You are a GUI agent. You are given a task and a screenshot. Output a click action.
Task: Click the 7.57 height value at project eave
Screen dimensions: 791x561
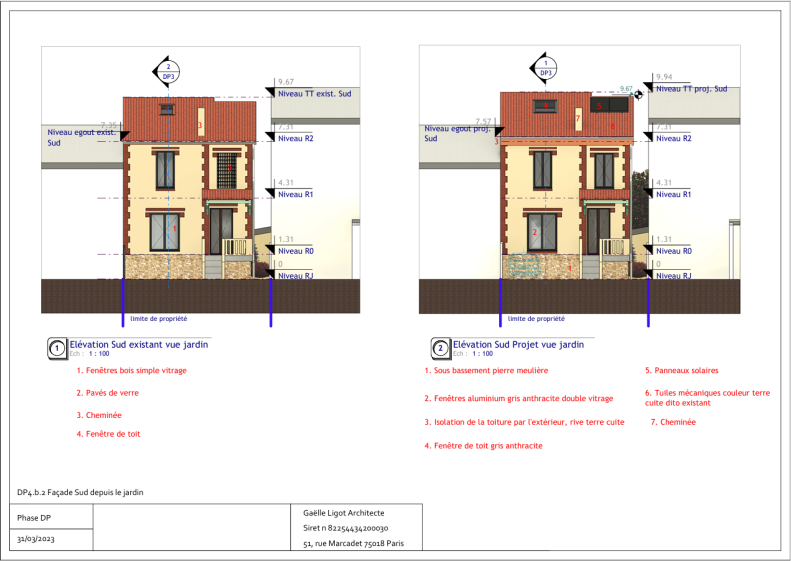click(x=483, y=122)
